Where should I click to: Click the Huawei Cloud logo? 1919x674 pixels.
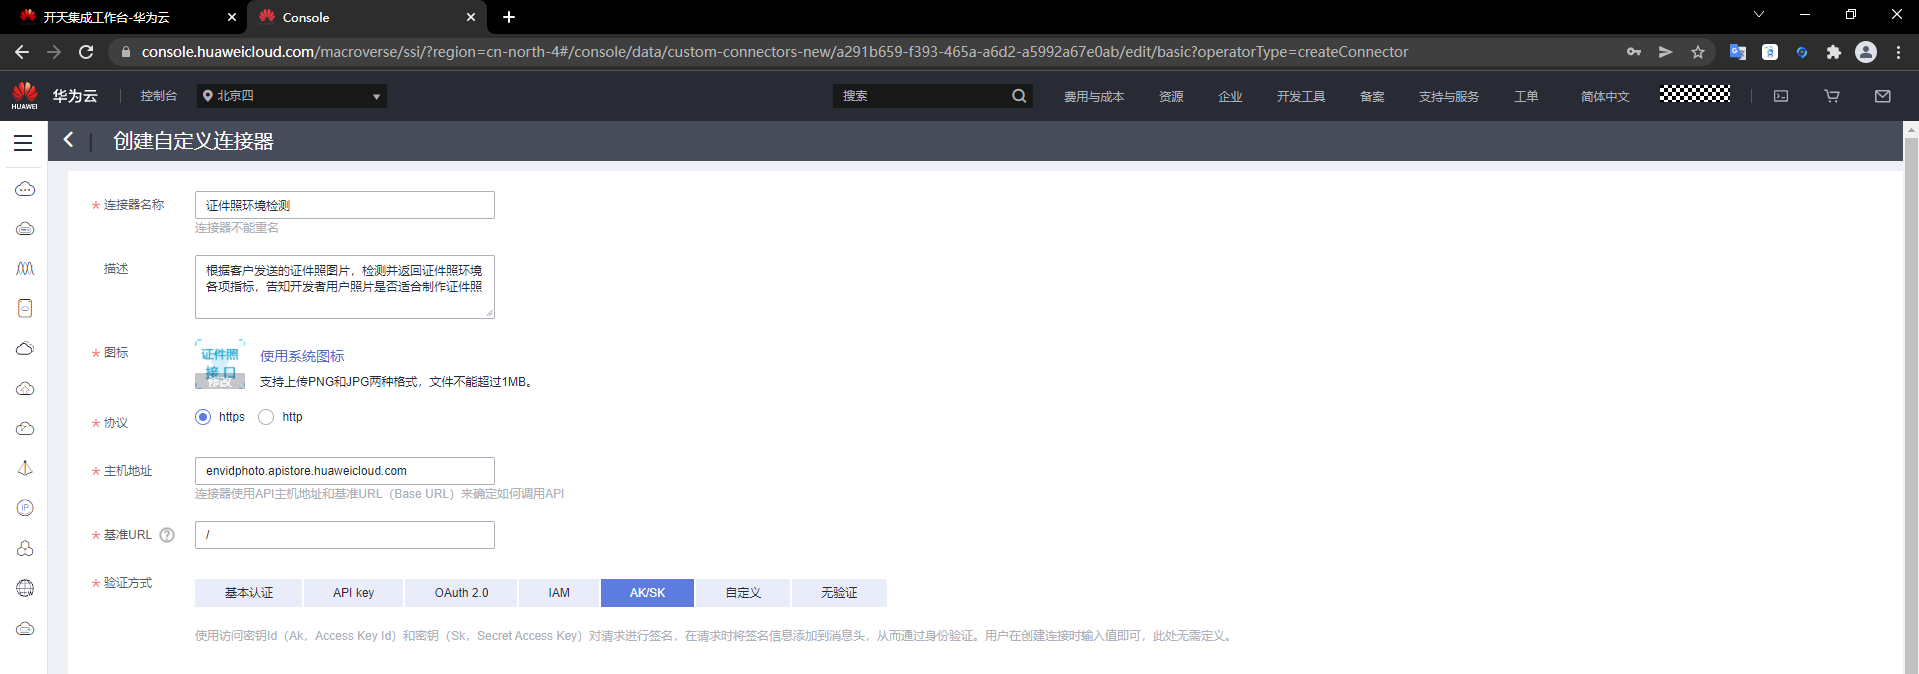click(x=25, y=96)
